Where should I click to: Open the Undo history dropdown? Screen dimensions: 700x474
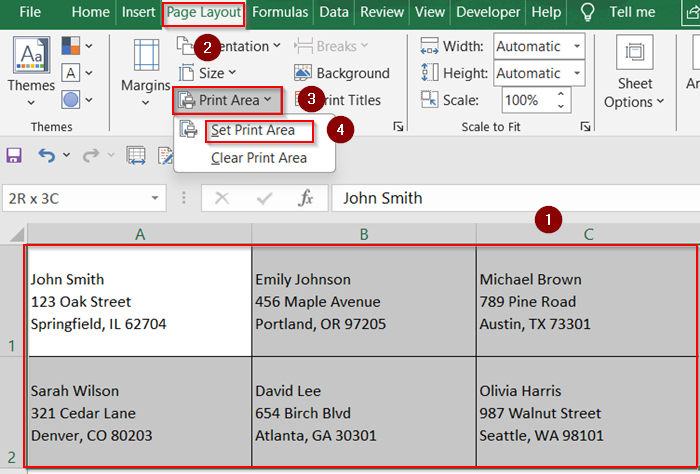pos(66,155)
